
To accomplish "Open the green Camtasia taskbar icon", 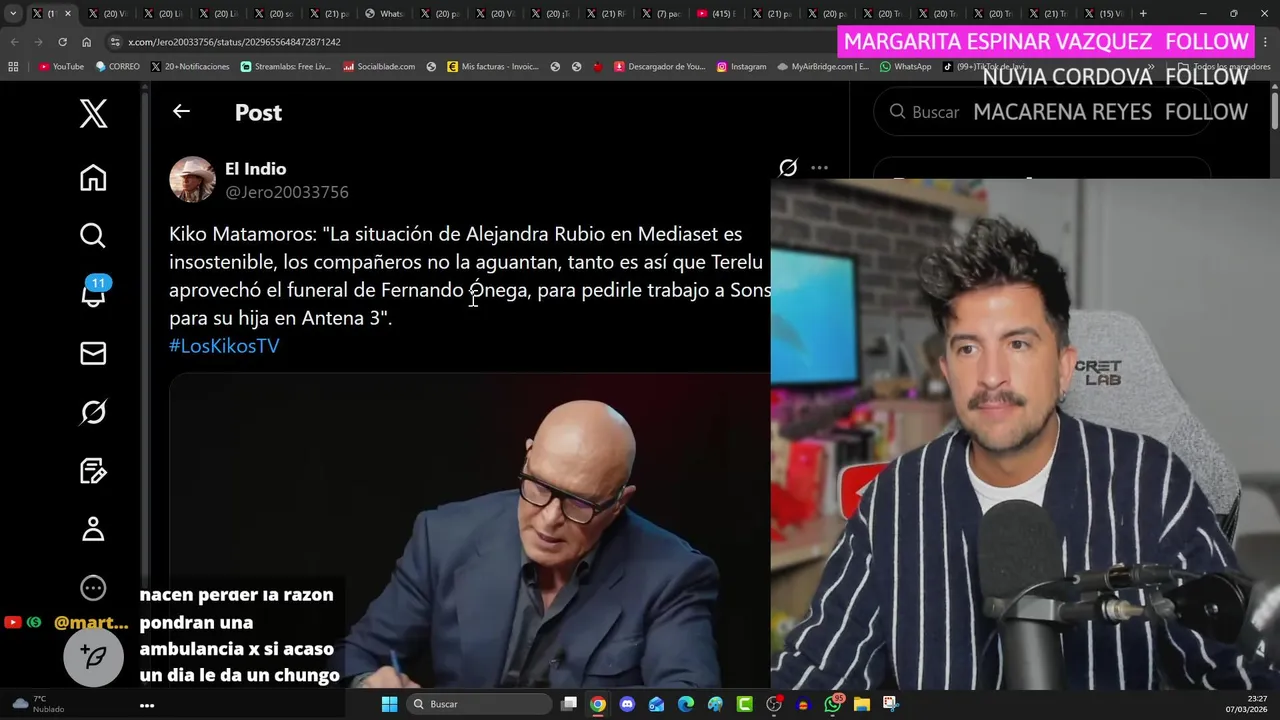I will 744,704.
